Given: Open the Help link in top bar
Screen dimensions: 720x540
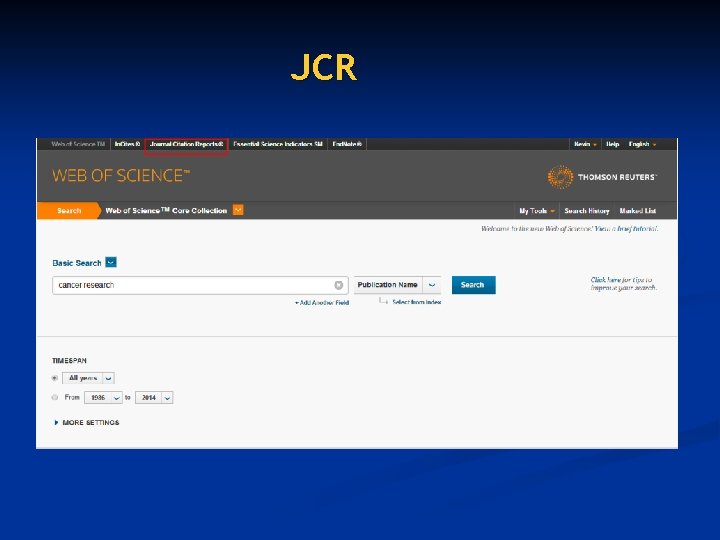Looking at the screenshot, I should [x=613, y=144].
